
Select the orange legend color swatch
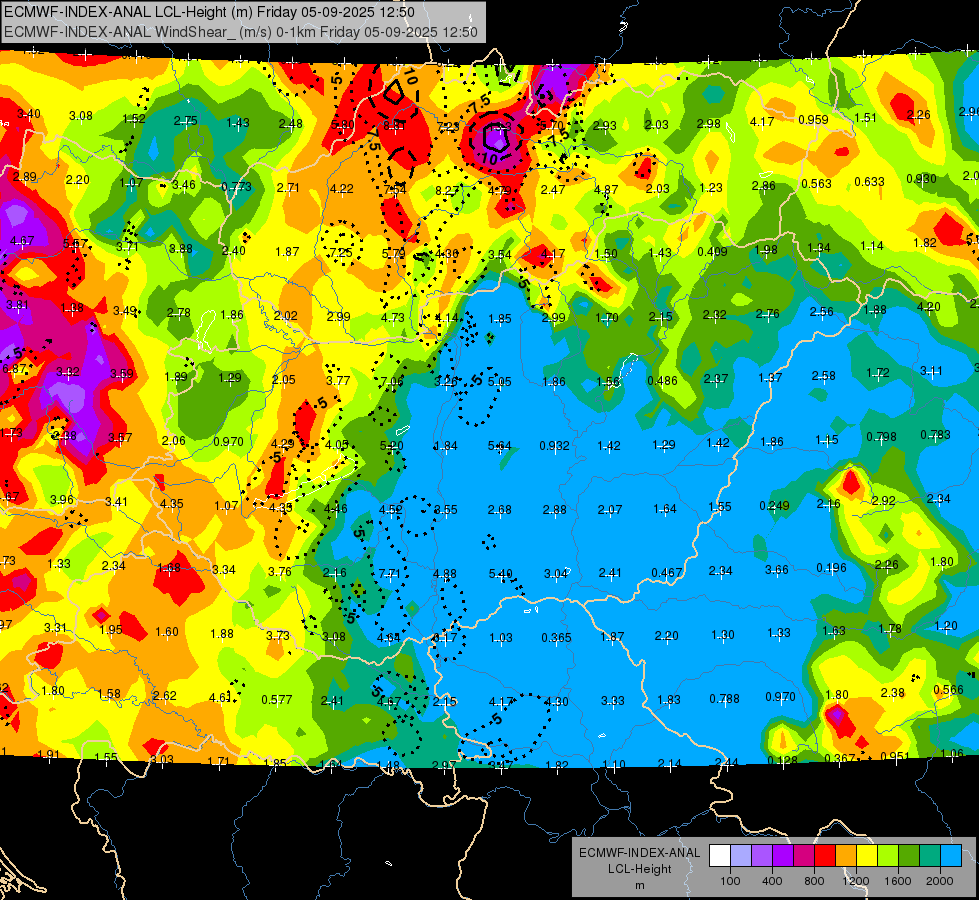(846, 856)
